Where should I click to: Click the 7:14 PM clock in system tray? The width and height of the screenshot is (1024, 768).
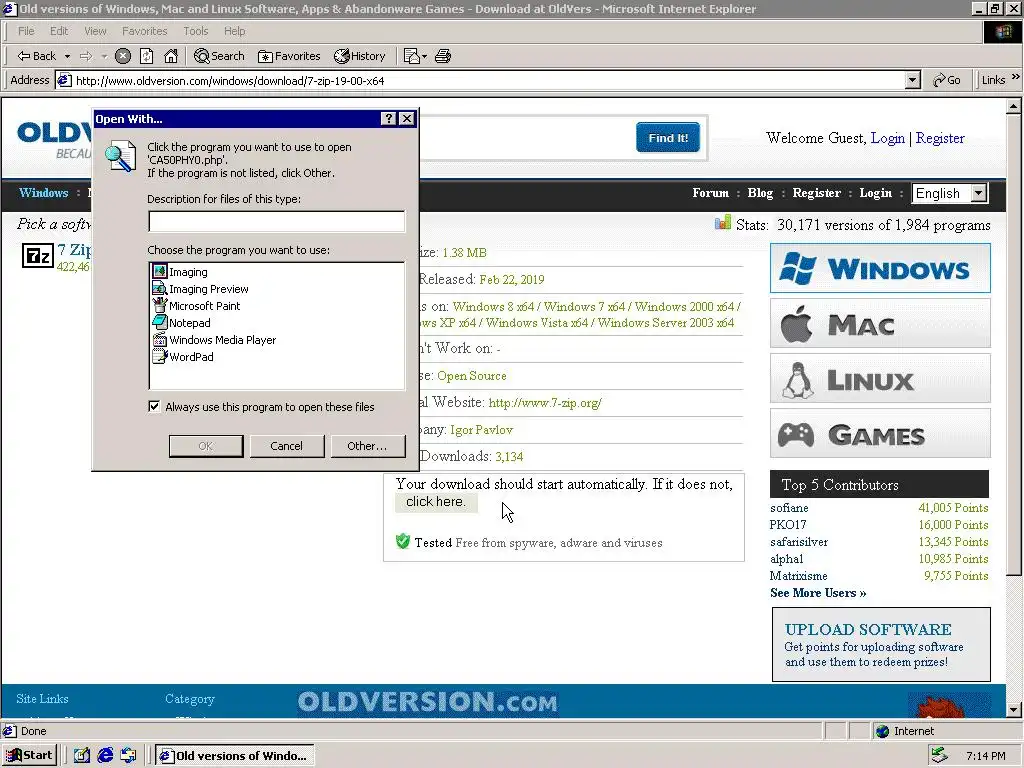pos(985,756)
